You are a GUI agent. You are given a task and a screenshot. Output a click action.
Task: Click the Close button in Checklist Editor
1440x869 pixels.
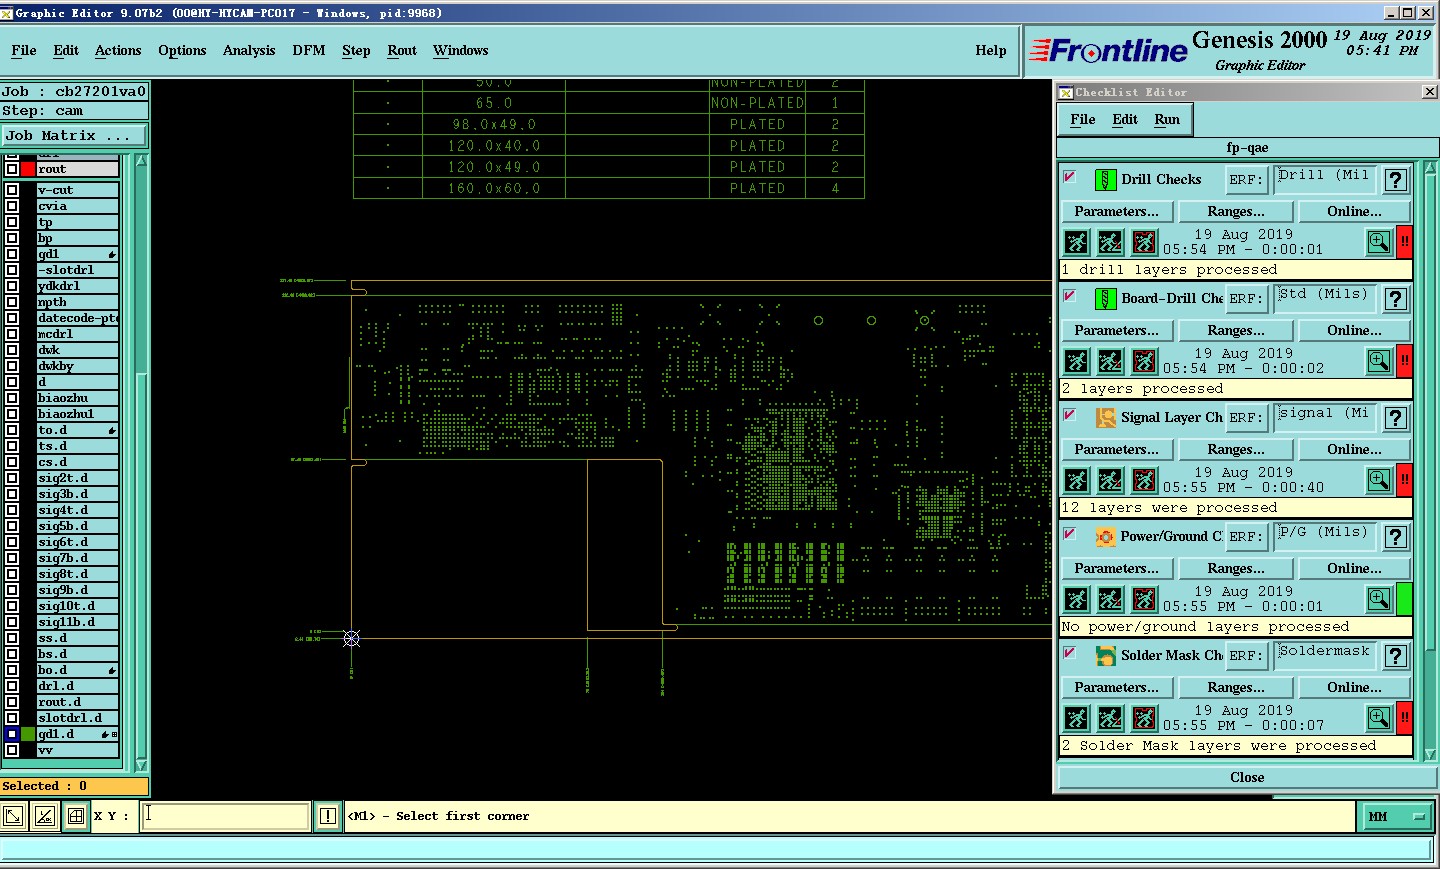tap(1246, 778)
